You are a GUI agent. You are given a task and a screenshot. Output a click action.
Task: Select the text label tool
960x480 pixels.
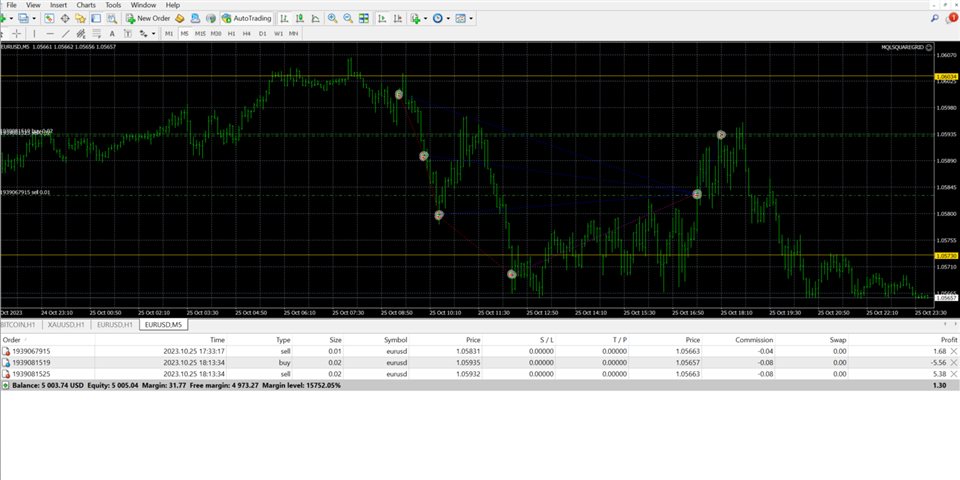(128, 34)
